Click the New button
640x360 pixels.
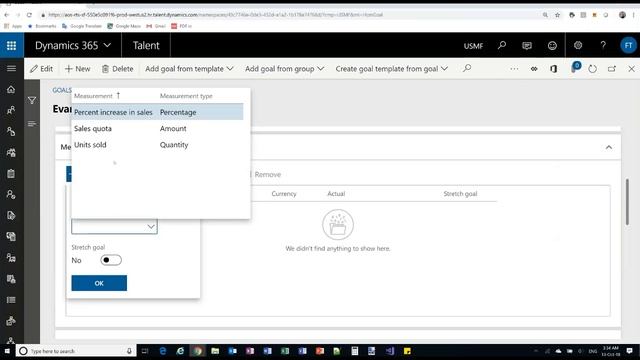(78, 69)
